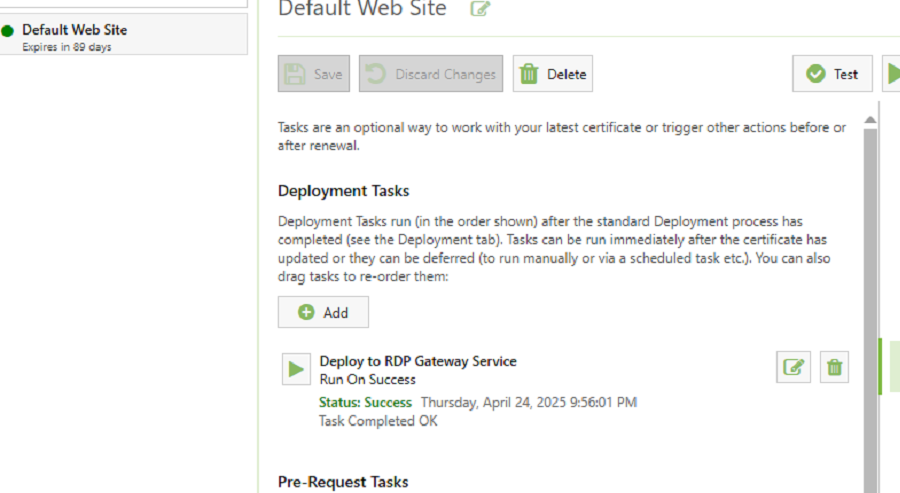Click the scrollbar up arrow
900x493 pixels.
click(870, 119)
